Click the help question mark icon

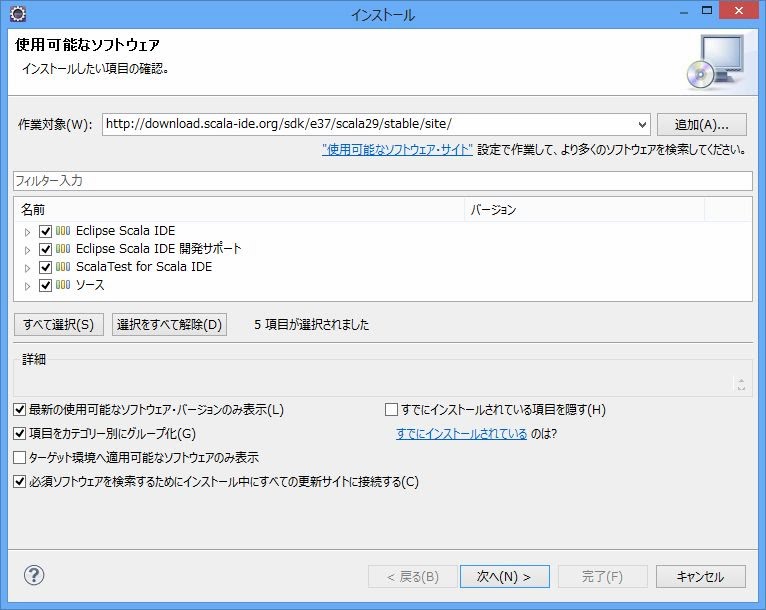click(34, 575)
